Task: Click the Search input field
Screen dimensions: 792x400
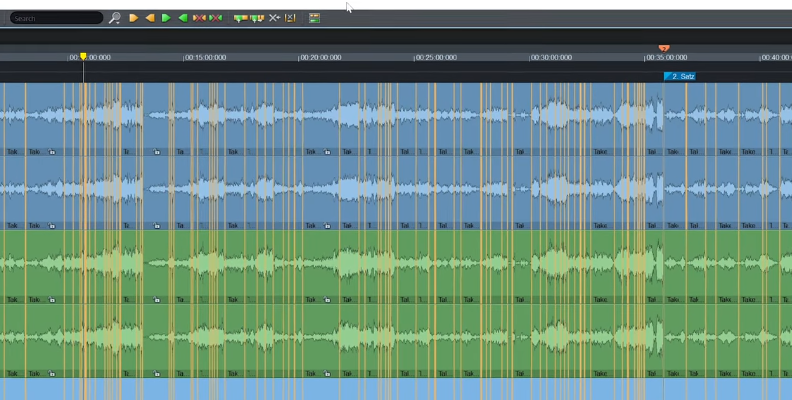Action: coord(56,18)
